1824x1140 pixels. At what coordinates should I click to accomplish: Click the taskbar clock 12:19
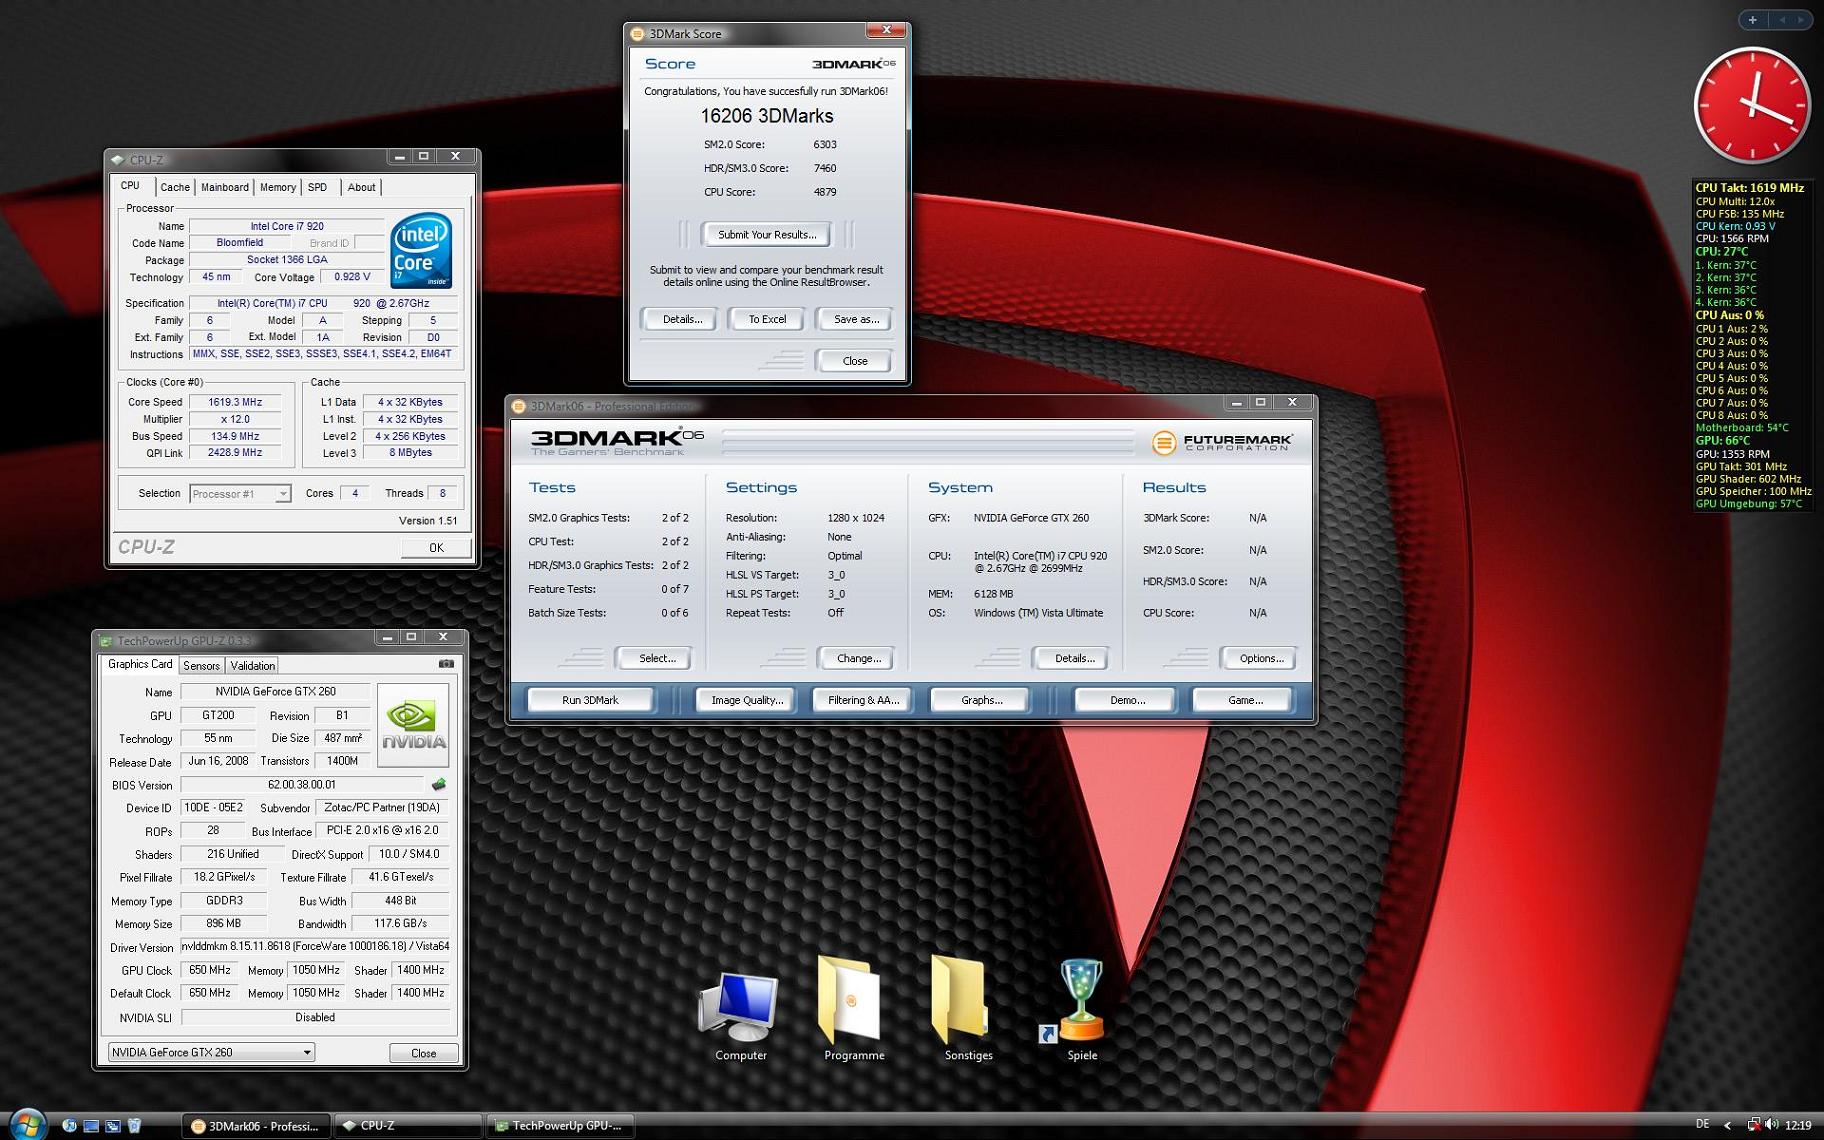click(1798, 1125)
